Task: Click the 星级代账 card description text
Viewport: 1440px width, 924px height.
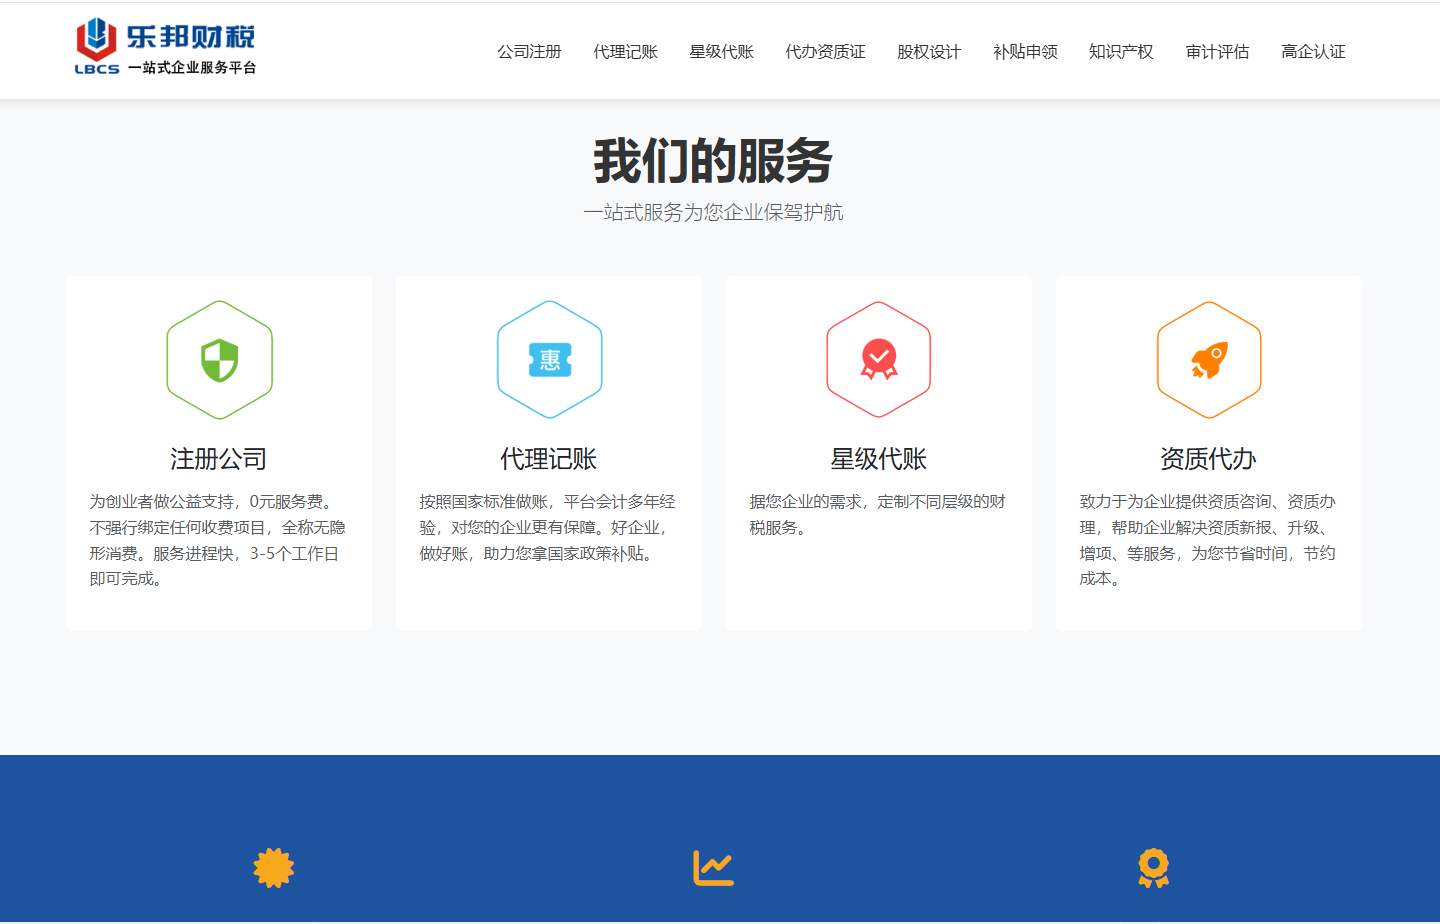Action: click(x=877, y=514)
